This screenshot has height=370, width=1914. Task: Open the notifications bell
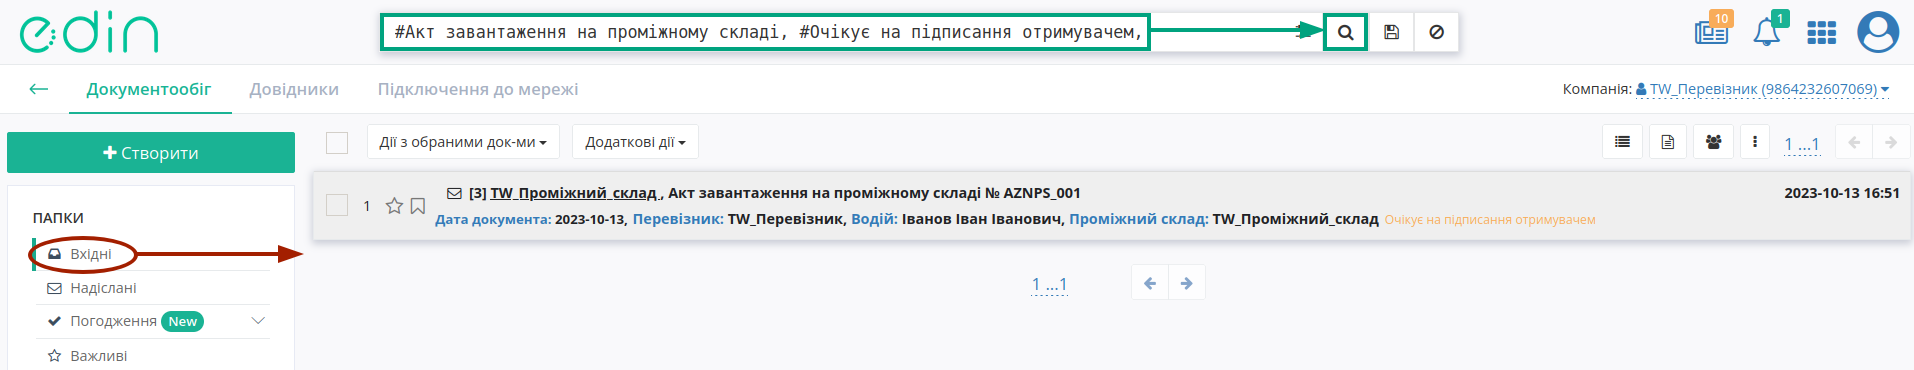(x=1767, y=31)
